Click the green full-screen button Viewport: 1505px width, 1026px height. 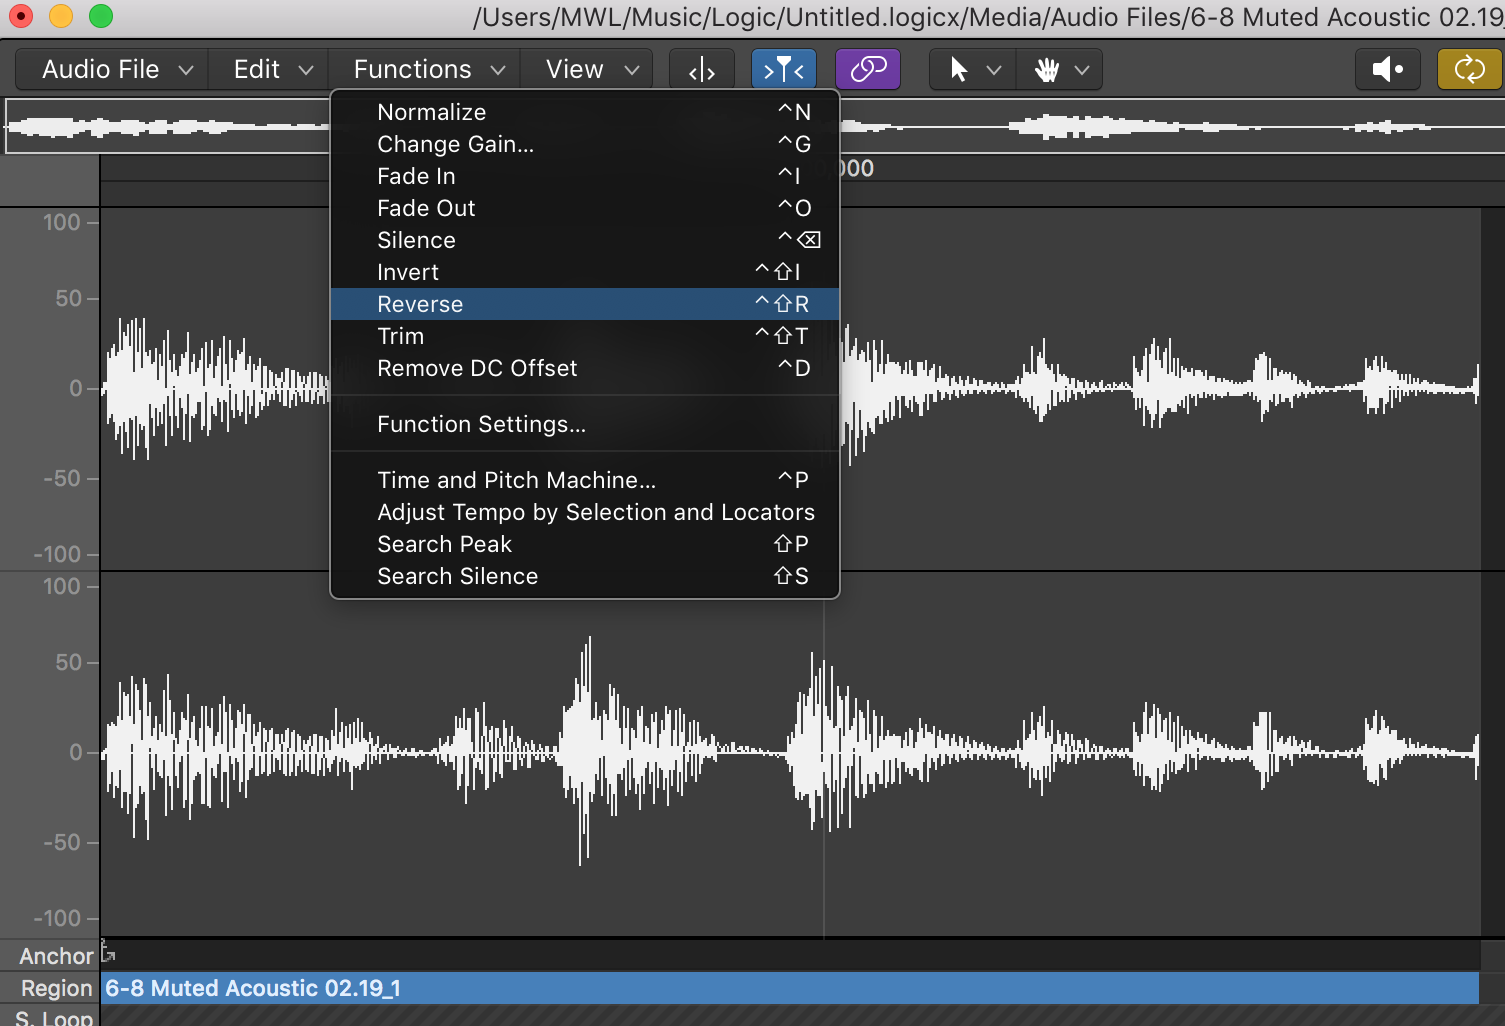101,16
